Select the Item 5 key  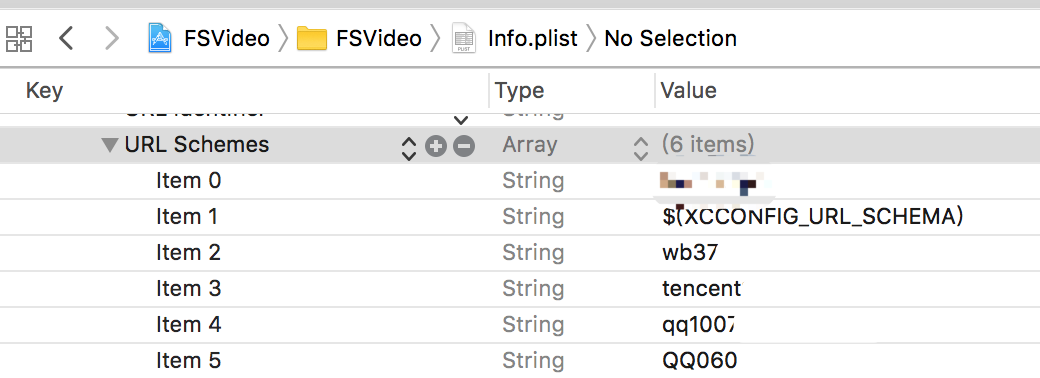pos(188,360)
